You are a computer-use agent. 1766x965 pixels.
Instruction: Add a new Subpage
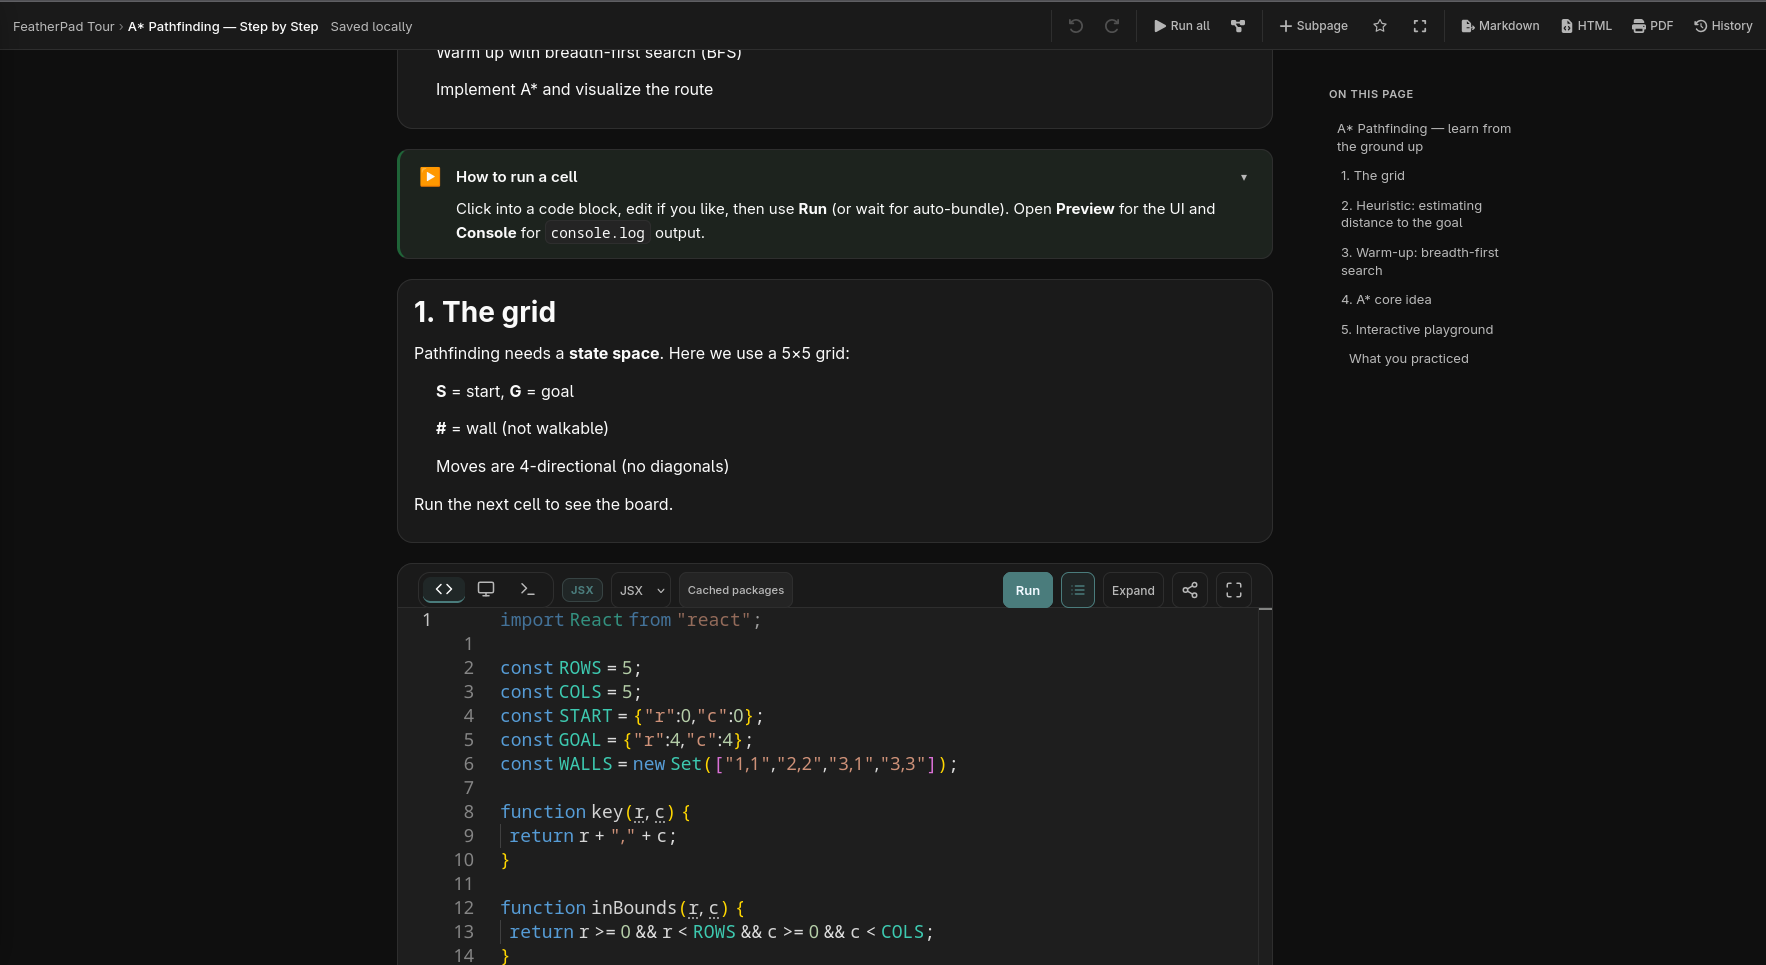pyautogui.click(x=1313, y=26)
